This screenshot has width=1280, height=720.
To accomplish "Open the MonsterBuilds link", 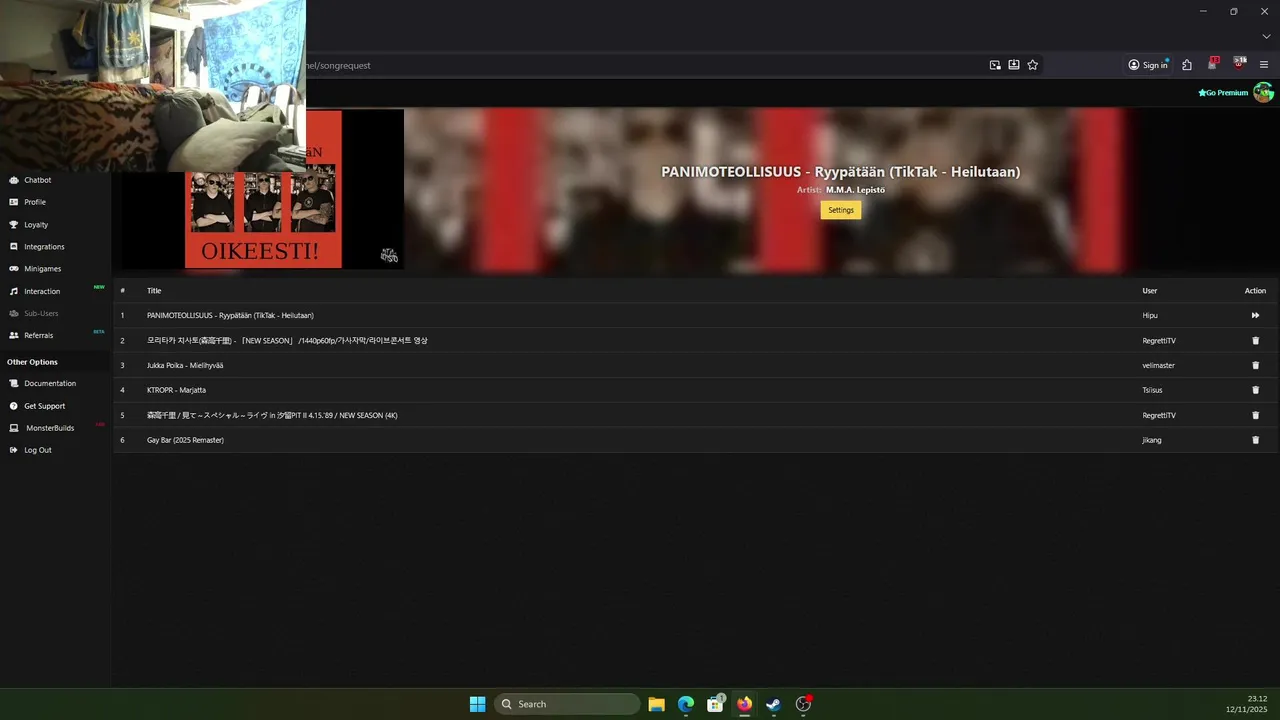I will tap(50, 428).
